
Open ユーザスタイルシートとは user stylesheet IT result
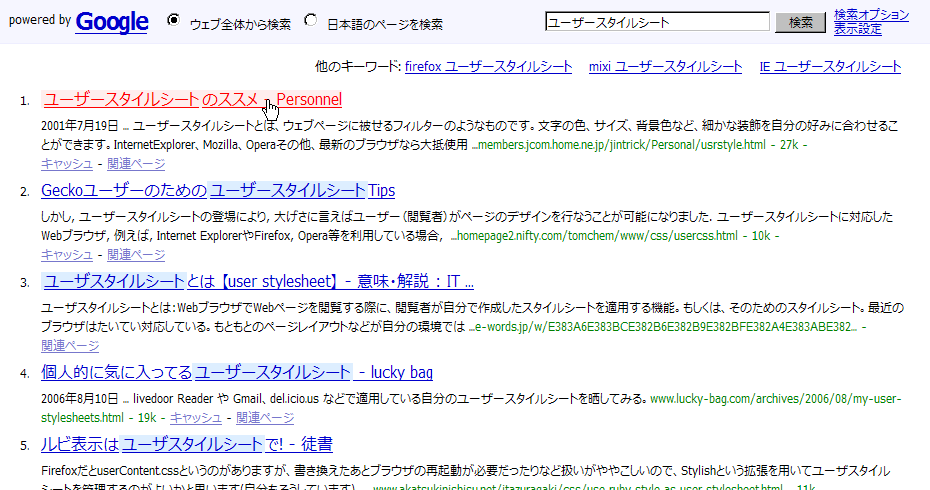pos(257,281)
